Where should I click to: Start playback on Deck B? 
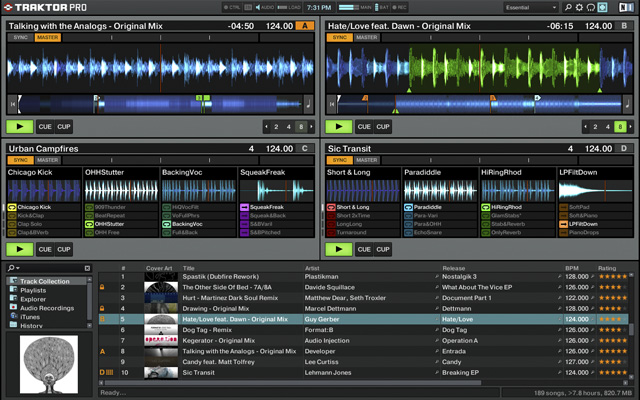339,127
